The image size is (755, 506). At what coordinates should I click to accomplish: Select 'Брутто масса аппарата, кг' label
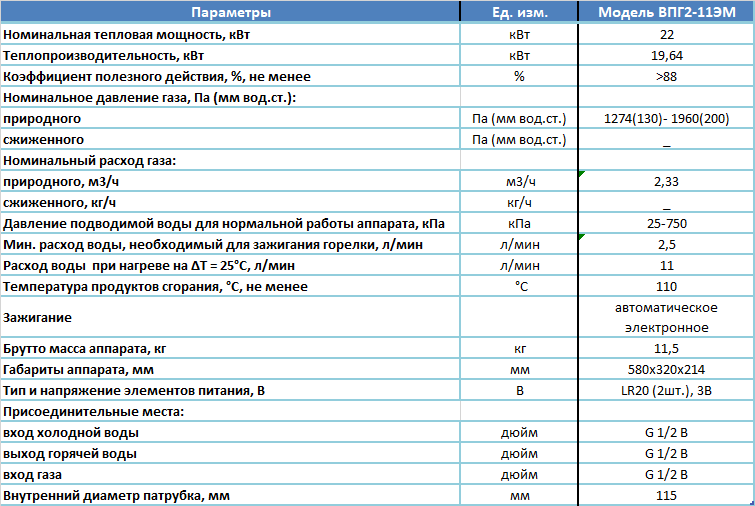coord(230,349)
